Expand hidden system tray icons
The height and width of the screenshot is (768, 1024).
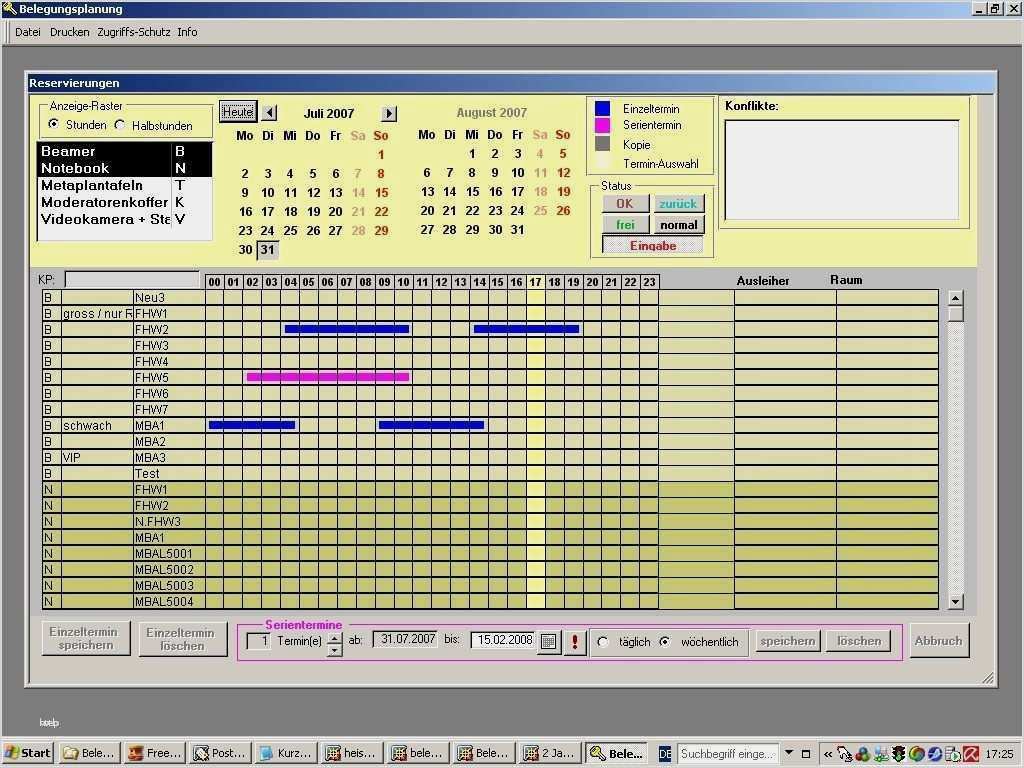pos(828,754)
